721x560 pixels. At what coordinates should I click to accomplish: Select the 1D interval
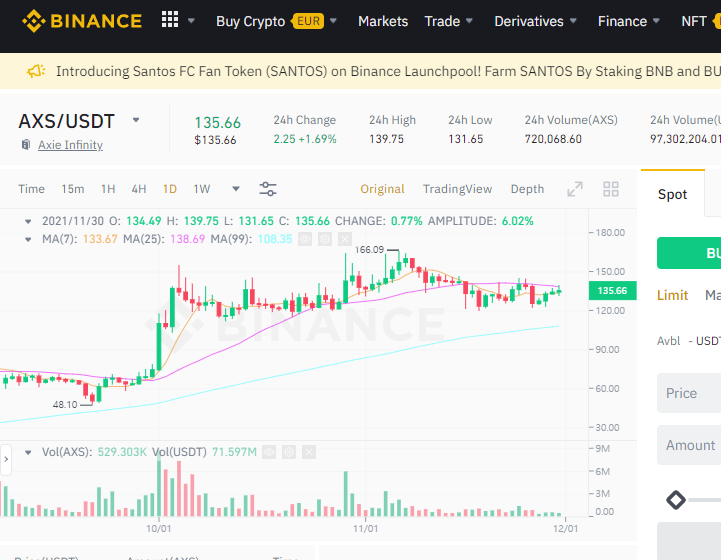(x=170, y=189)
